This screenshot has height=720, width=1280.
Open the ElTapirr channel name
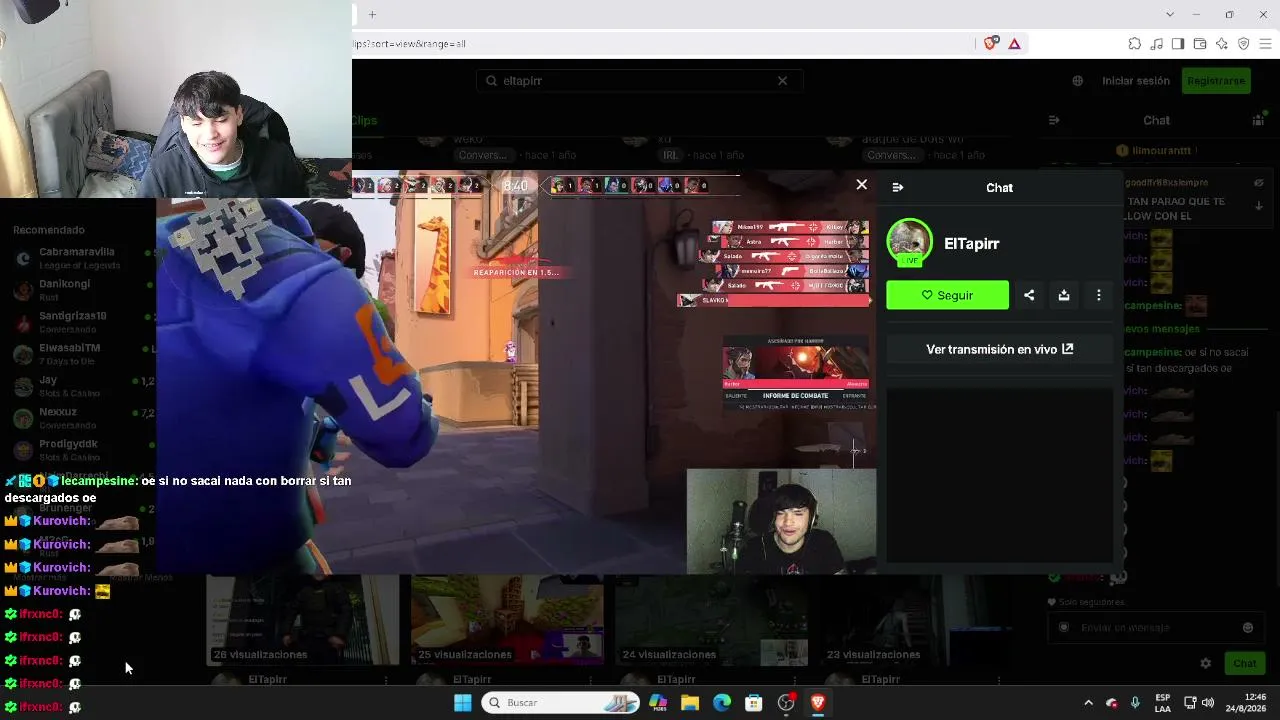[x=972, y=244]
